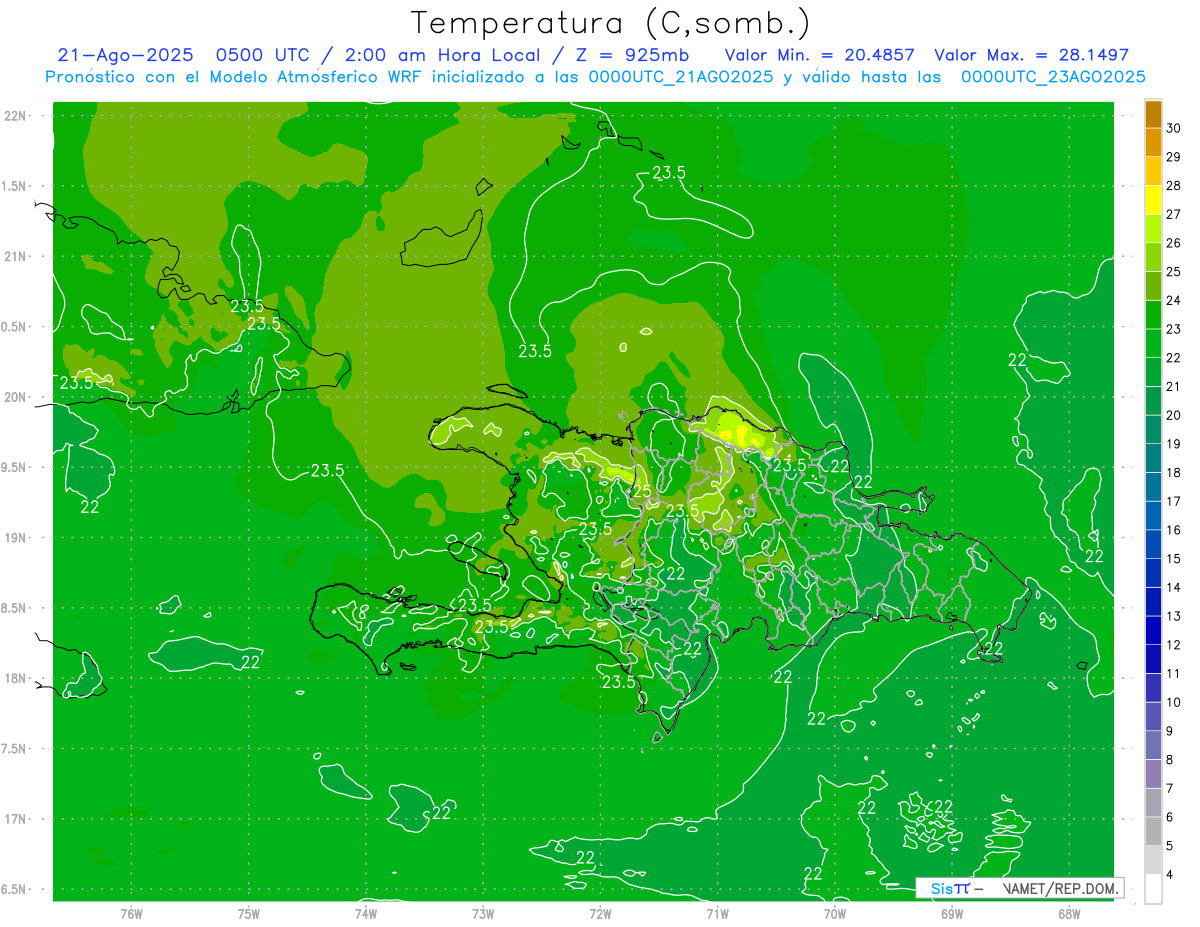The image size is (1200, 927).
Task: Click the legend value '27'
Action: [x=1174, y=214]
